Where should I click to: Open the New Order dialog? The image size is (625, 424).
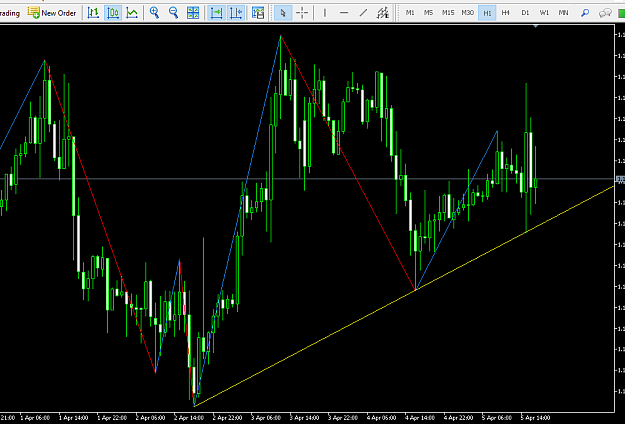click(52, 13)
